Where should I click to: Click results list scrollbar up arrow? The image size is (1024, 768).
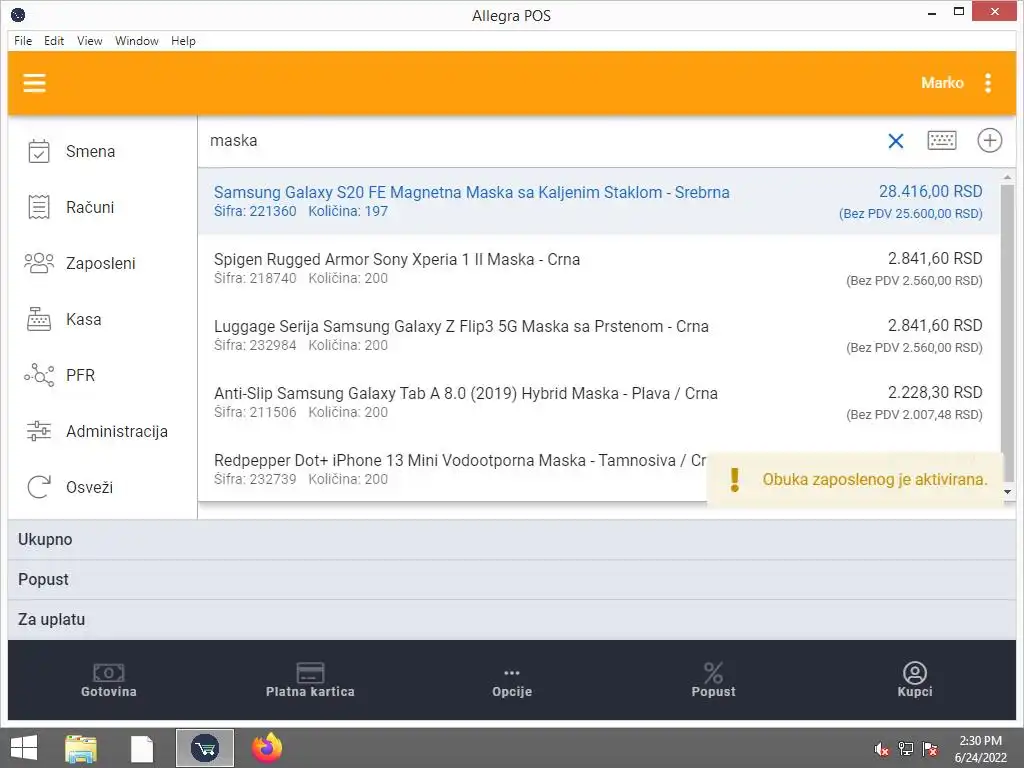(1008, 176)
